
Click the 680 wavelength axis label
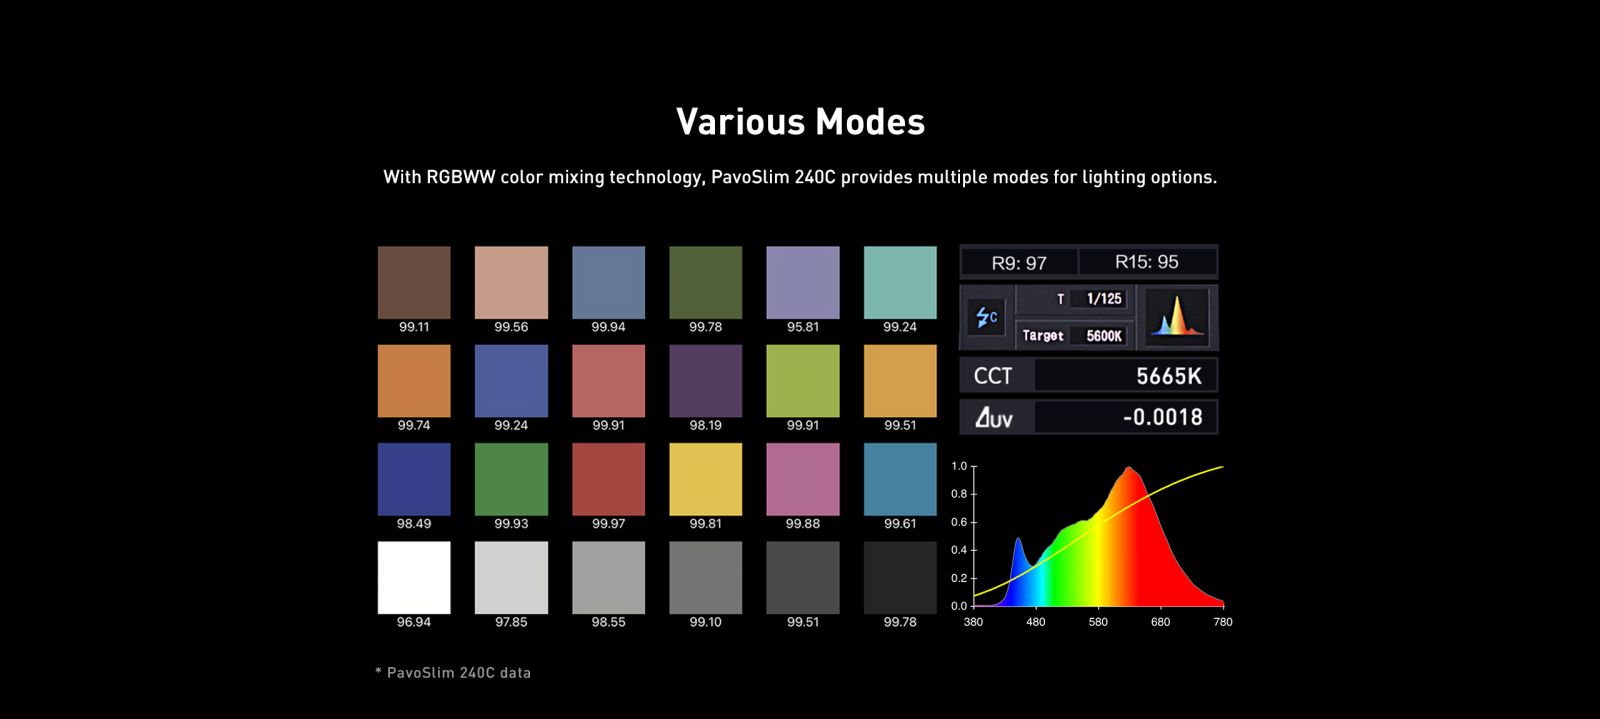pyautogui.click(x=1160, y=622)
